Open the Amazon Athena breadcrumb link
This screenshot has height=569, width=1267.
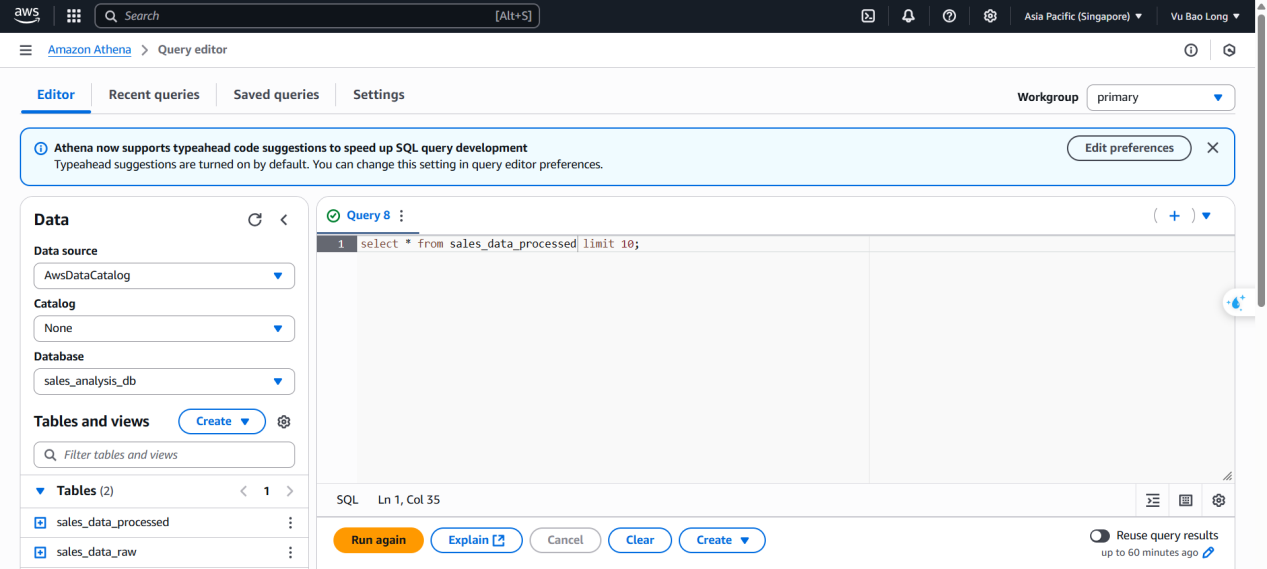(89, 50)
